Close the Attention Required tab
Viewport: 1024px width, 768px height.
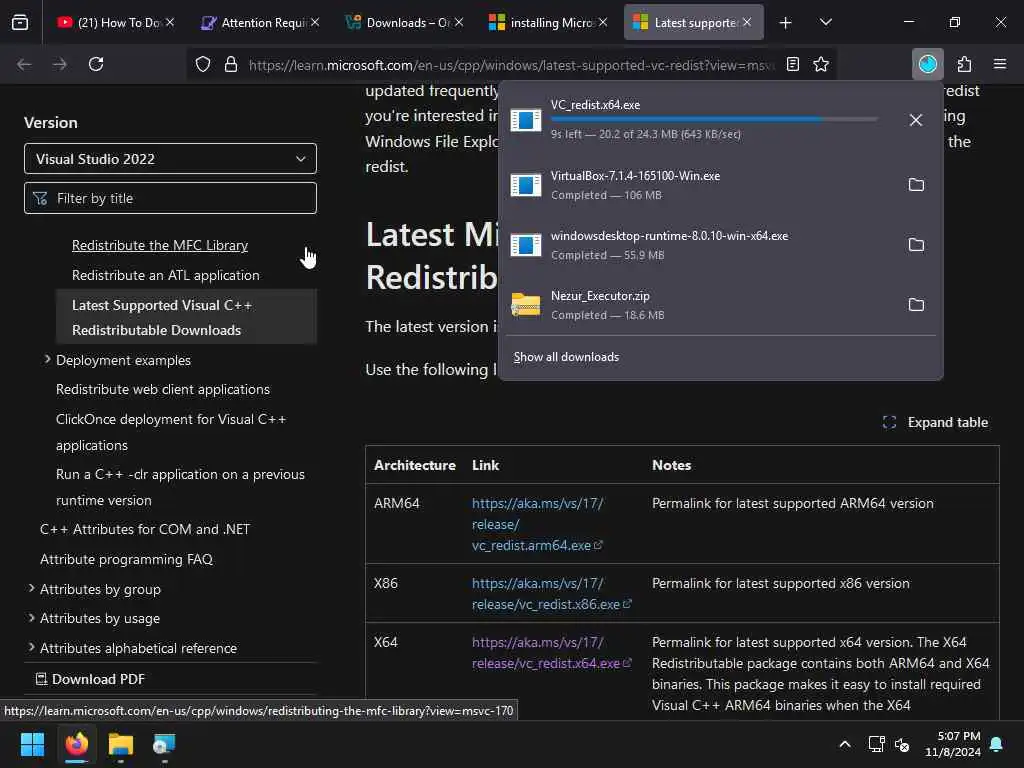[315, 22]
